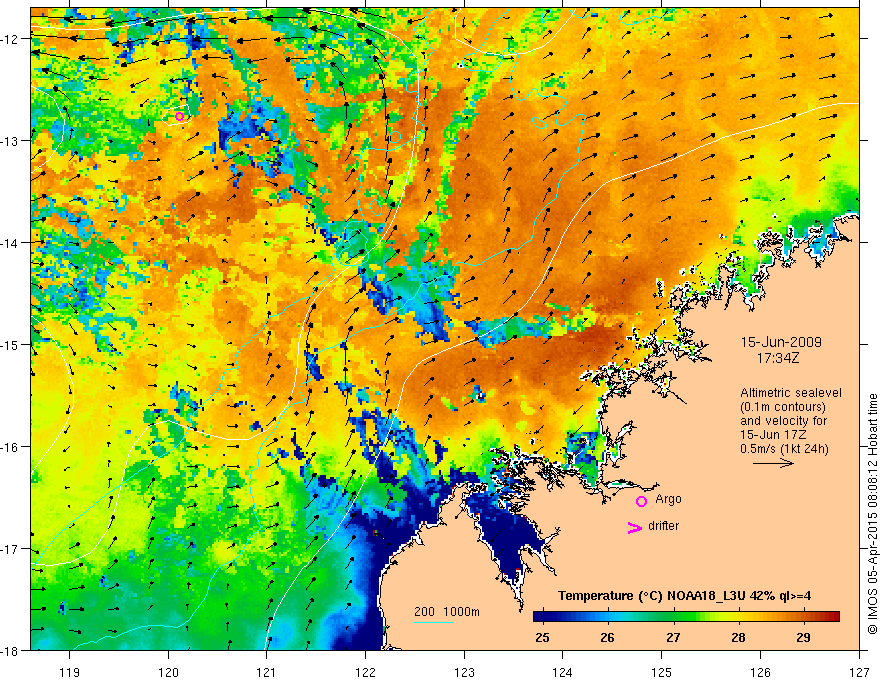Click the 'and velocity for' text line

783,421
